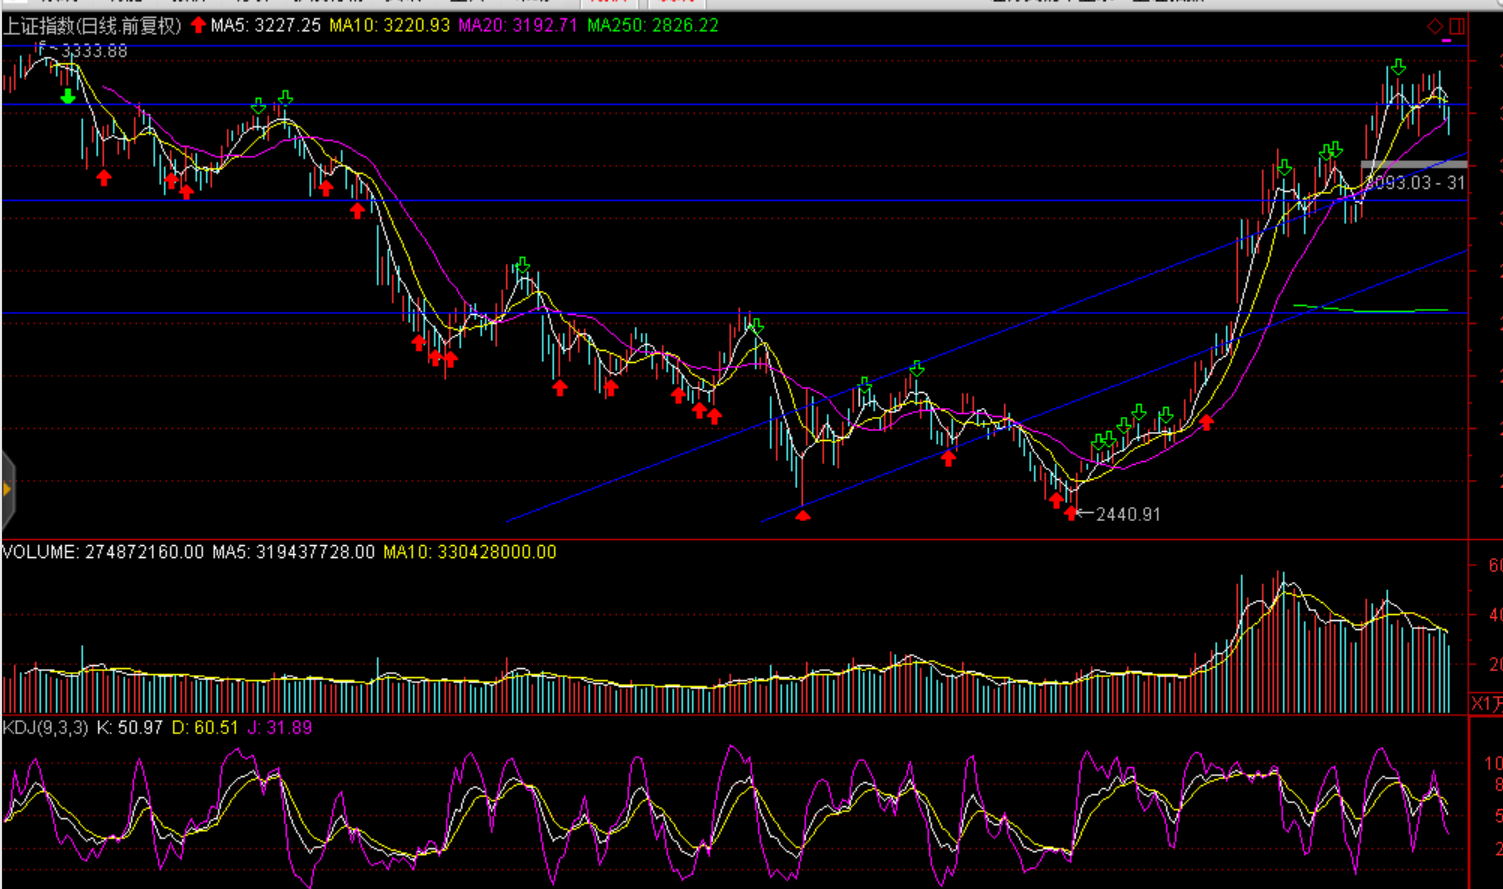Click the 3333.88 high price annotation
This screenshot has height=889, width=1503.
click(94, 50)
